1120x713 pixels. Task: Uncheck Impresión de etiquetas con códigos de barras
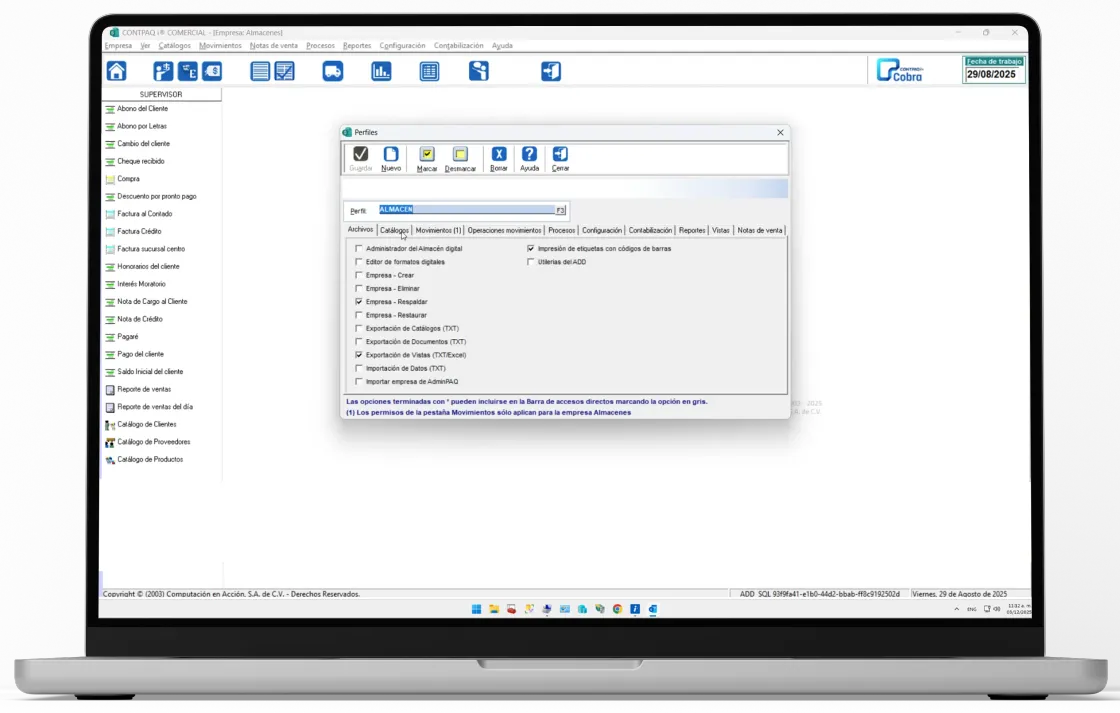pos(531,249)
